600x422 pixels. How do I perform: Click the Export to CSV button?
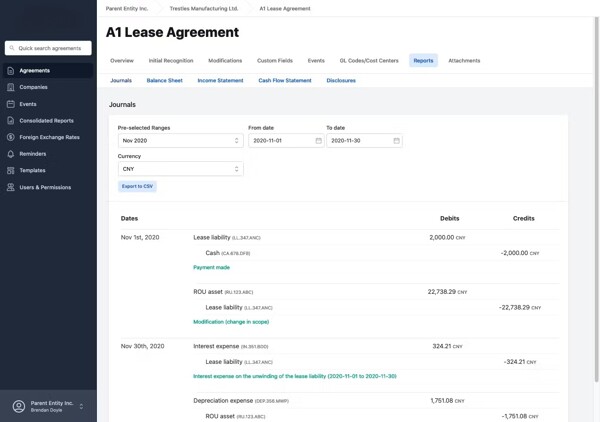(x=137, y=186)
